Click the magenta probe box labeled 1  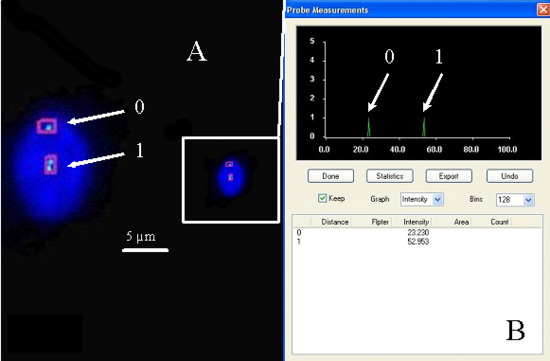tap(51, 164)
